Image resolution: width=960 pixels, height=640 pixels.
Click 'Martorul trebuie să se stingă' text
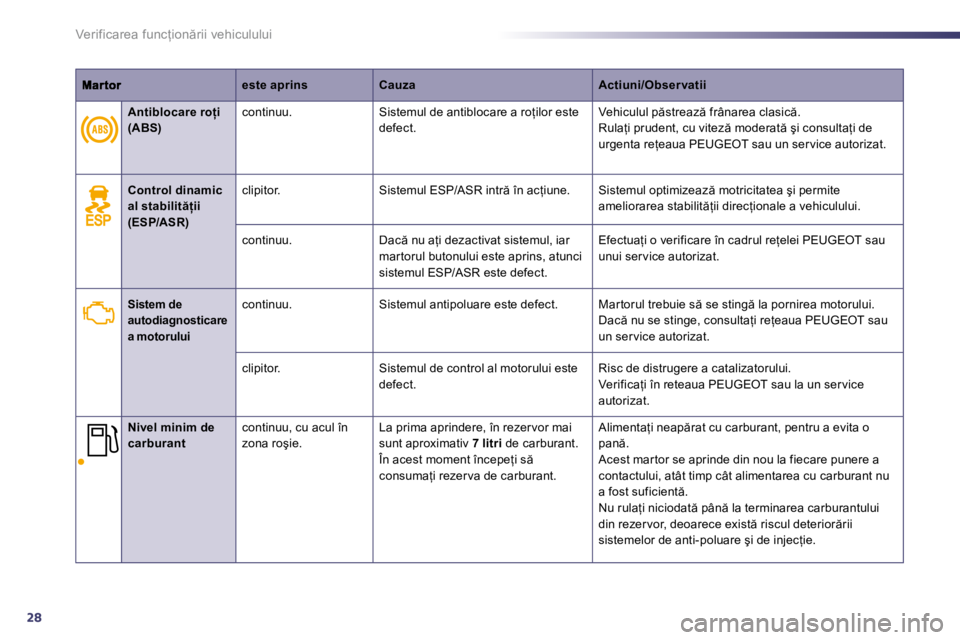(736, 304)
